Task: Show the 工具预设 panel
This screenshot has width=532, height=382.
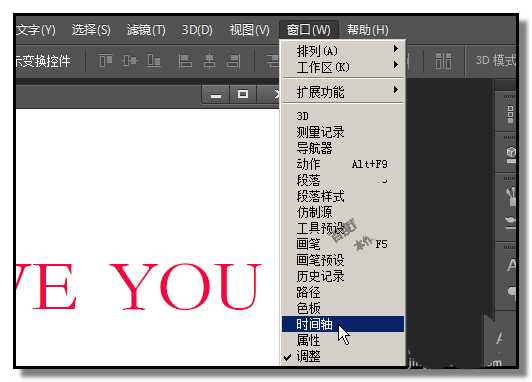Action: point(343,228)
